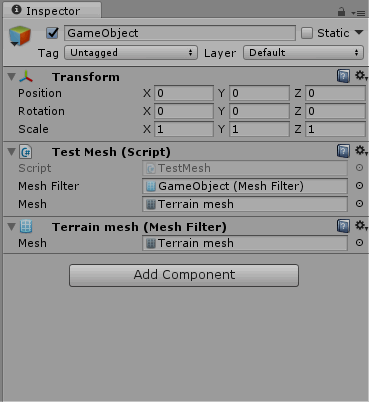This screenshot has width=369, height=402.
Task: Collapse the Test Mesh (Script) component
Action: click(x=12, y=152)
